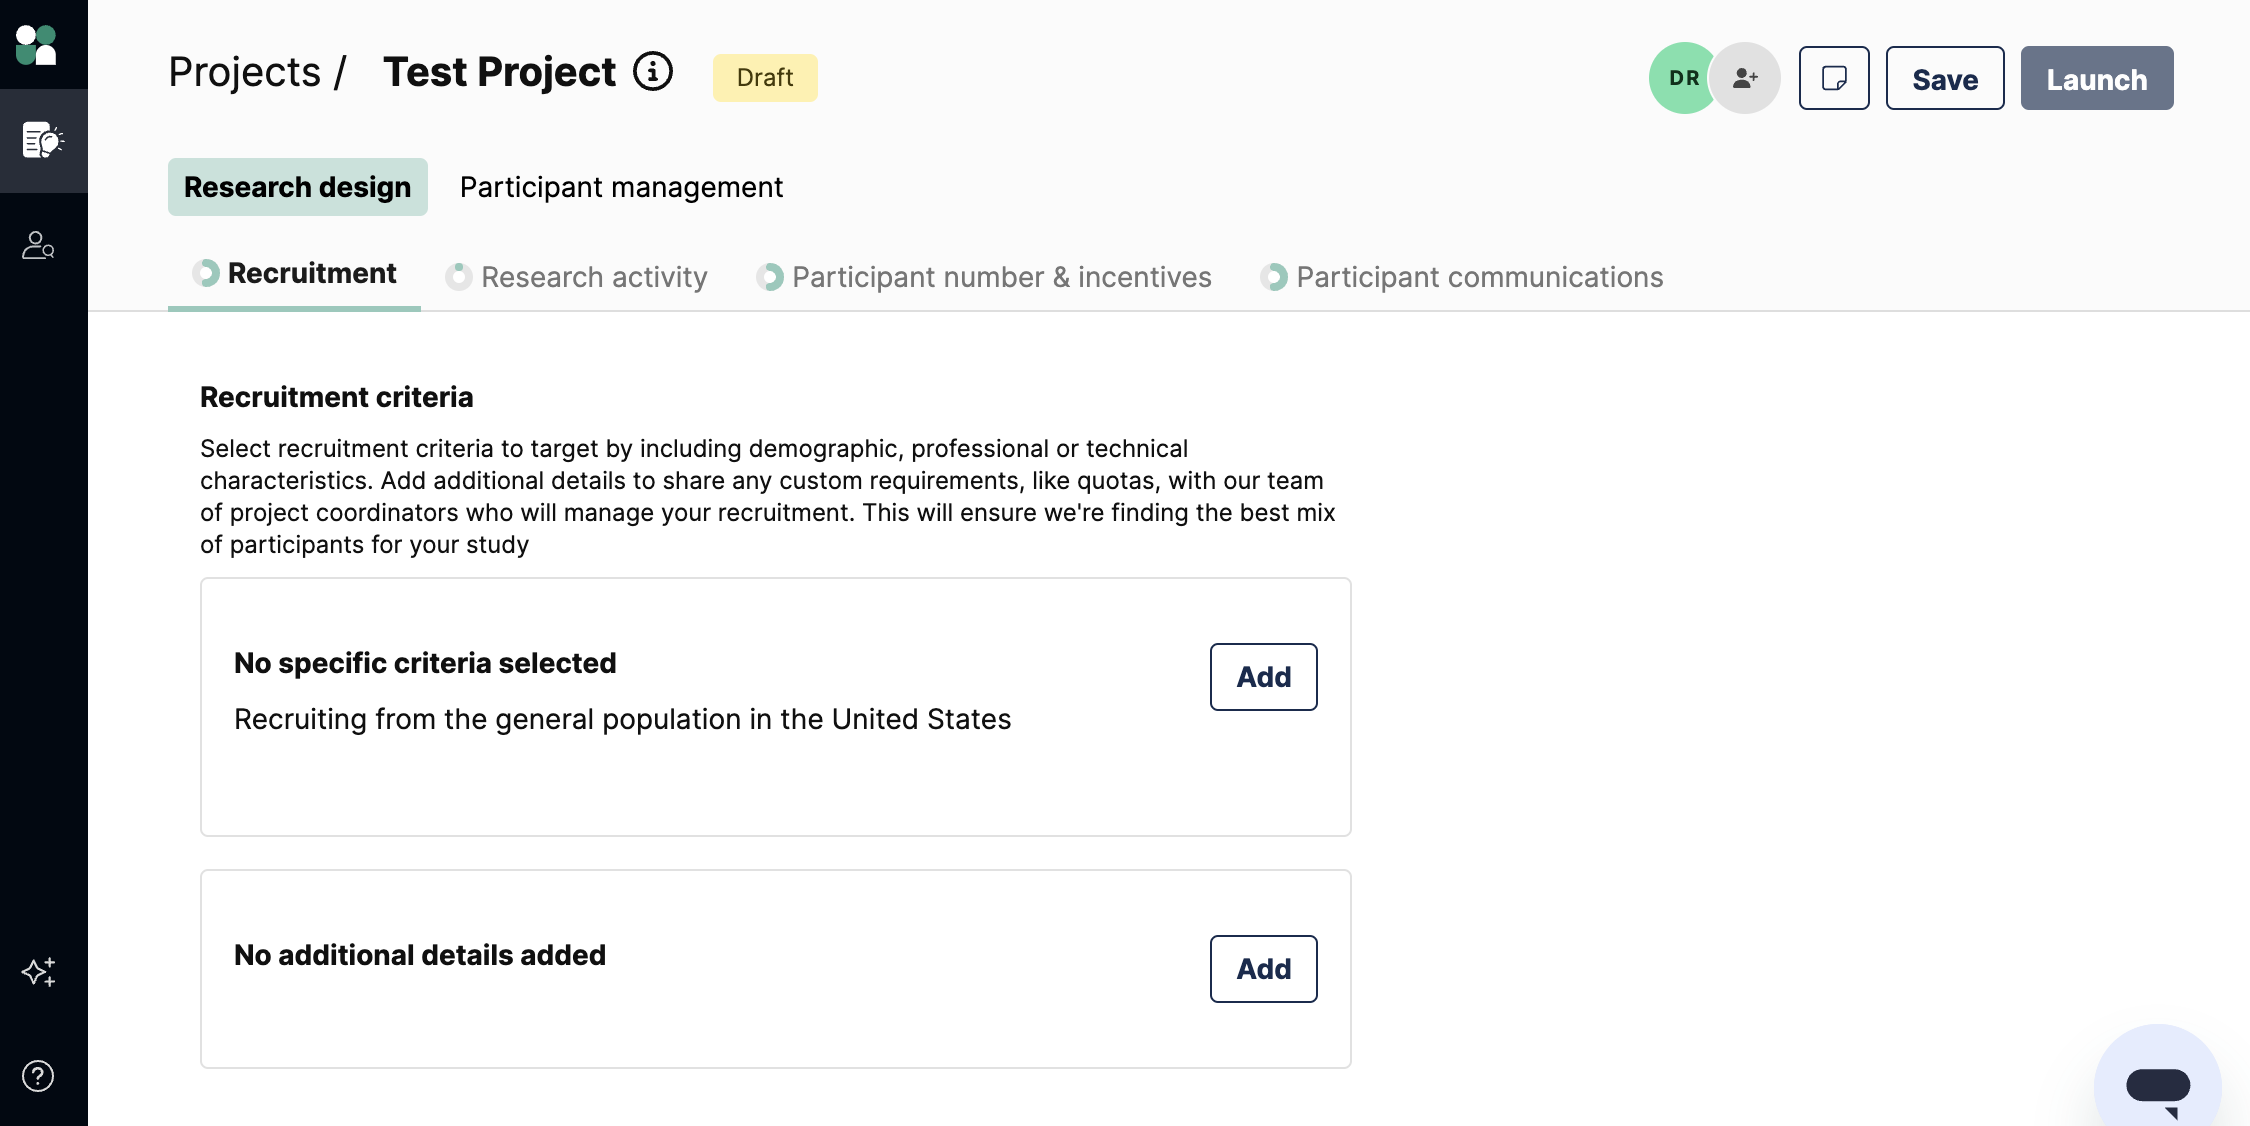Click the Test Project title
The width and height of the screenshot is (2250, 1126).
(500, 72)
